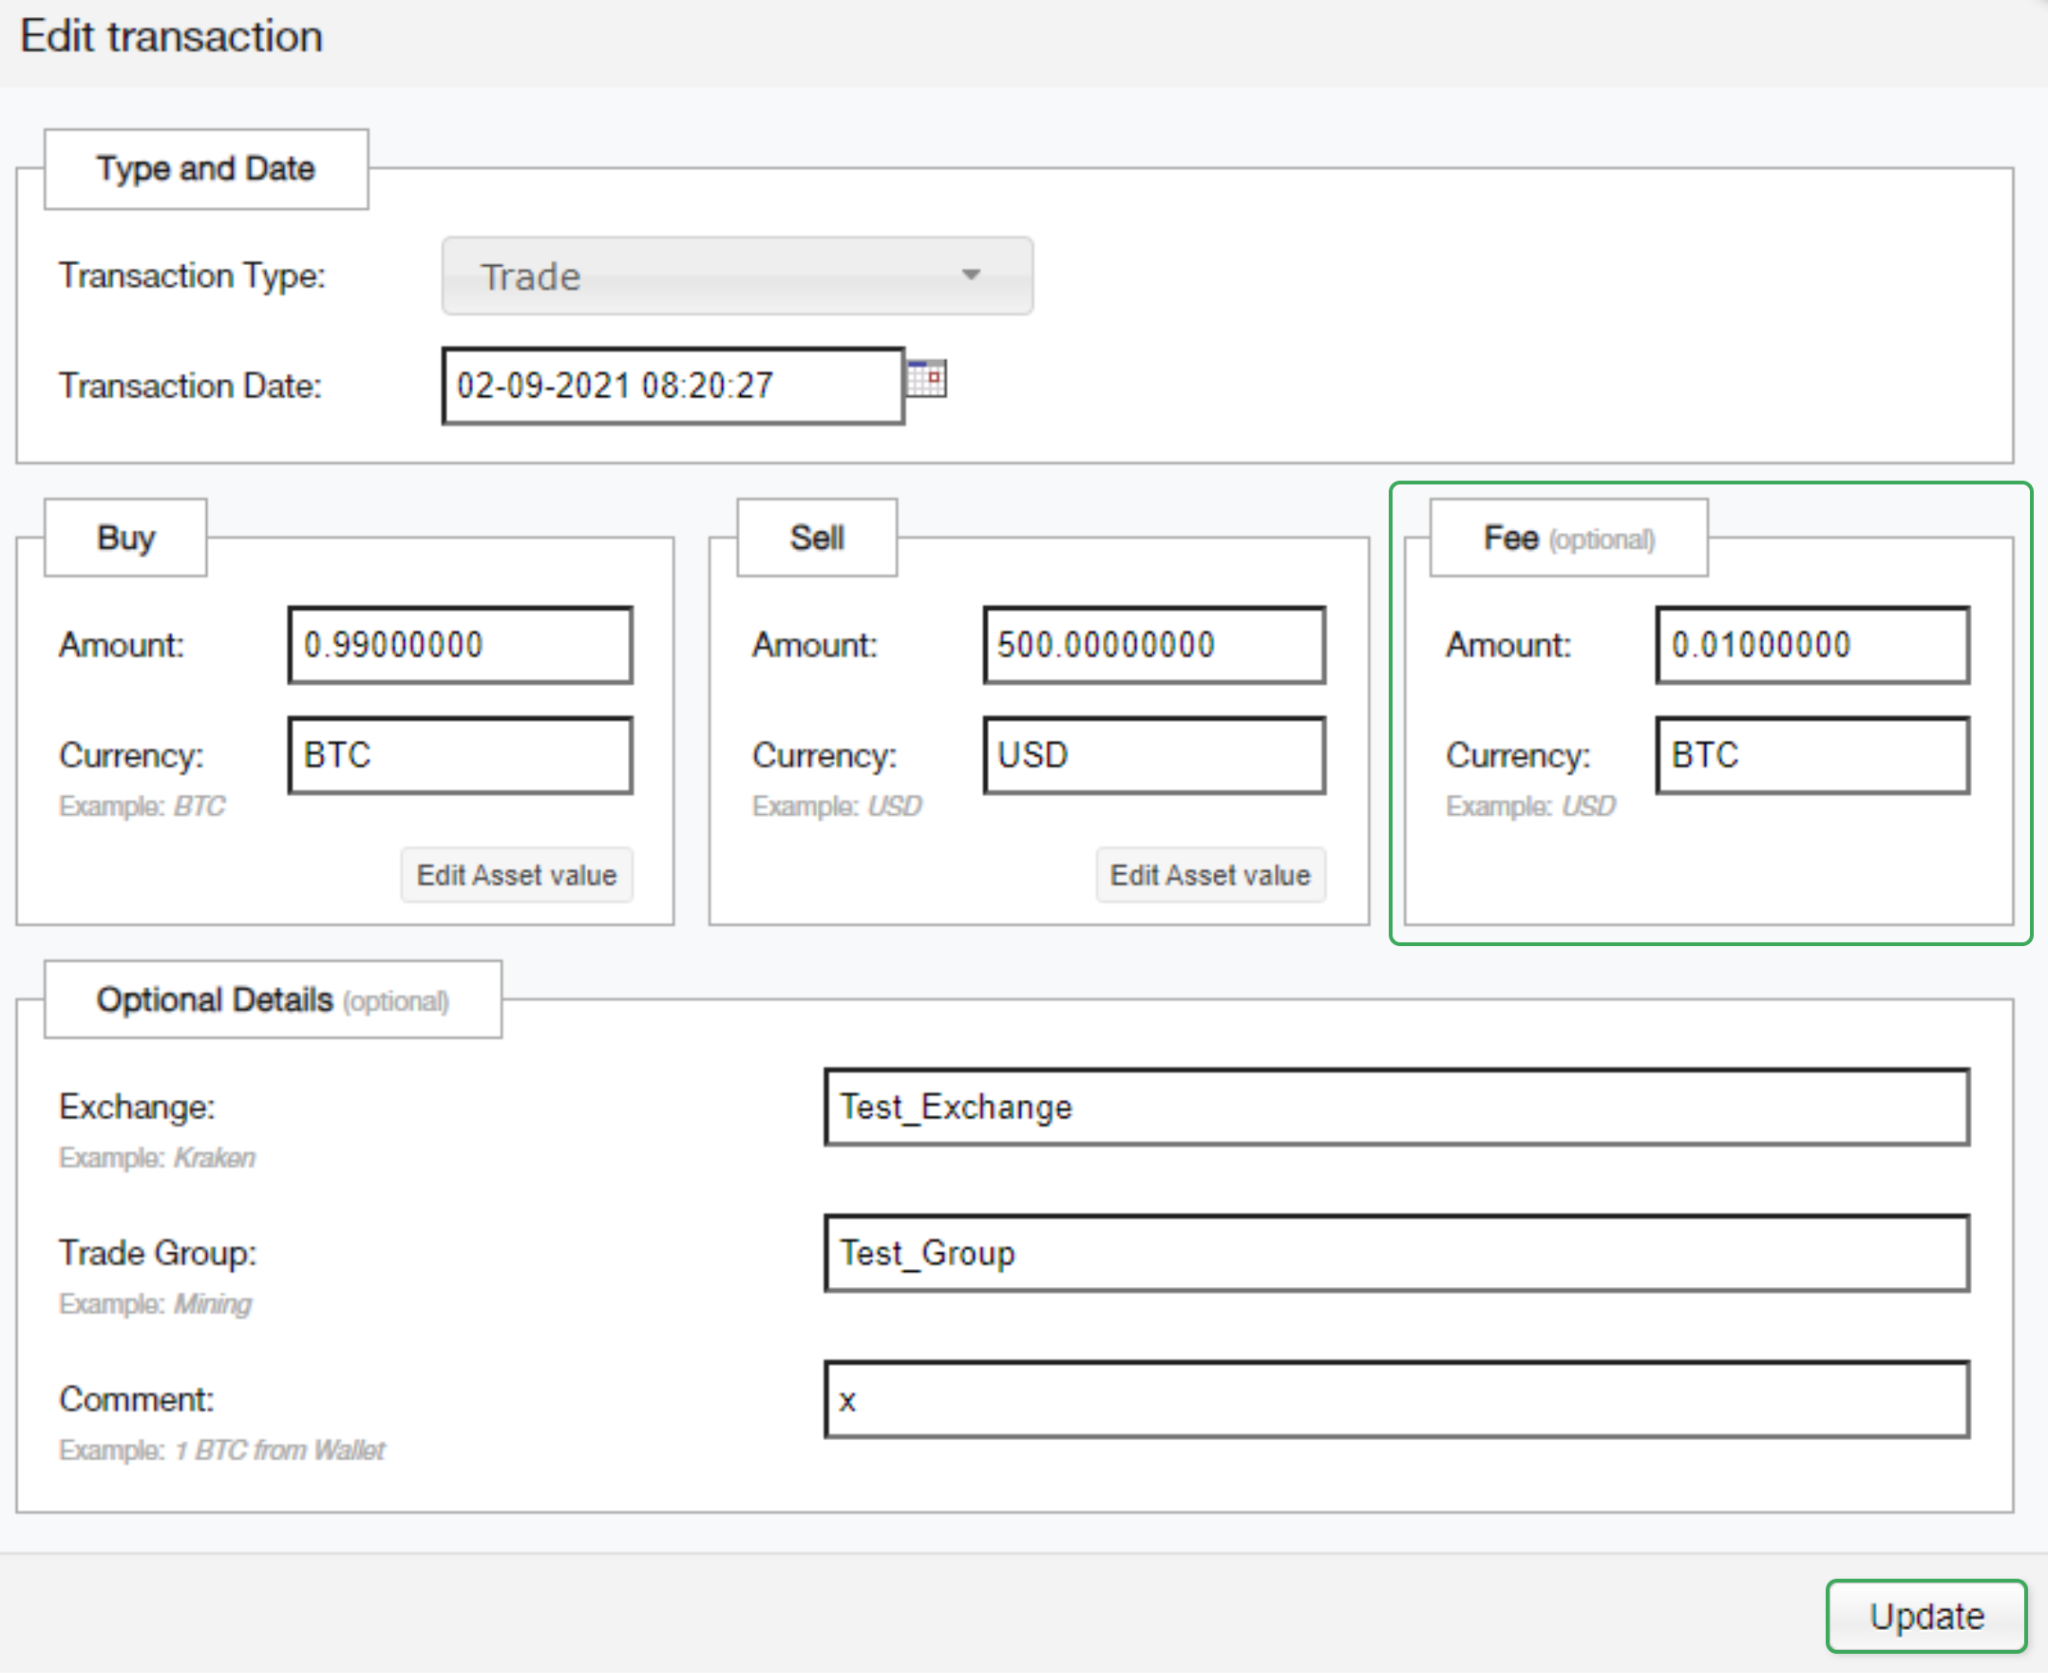Click Edit Asset value under Sell
Screen dimensions: 2048x1673
(x=1210, y=875)
